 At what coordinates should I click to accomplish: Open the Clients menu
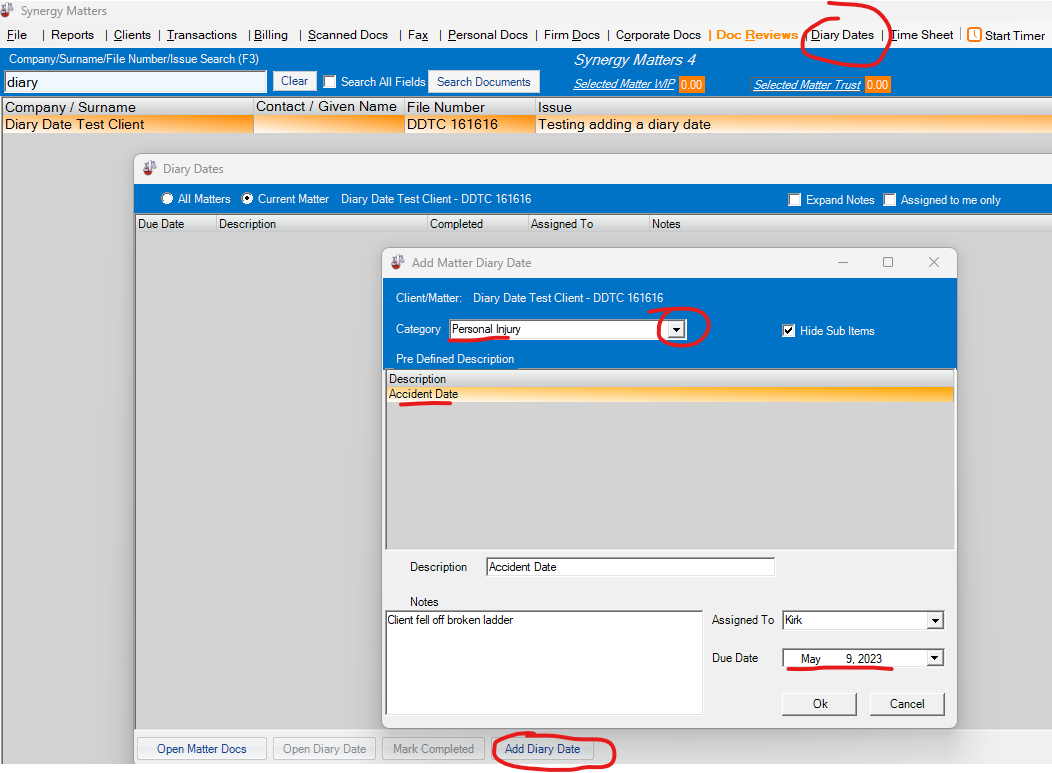[x=132, y=35]
